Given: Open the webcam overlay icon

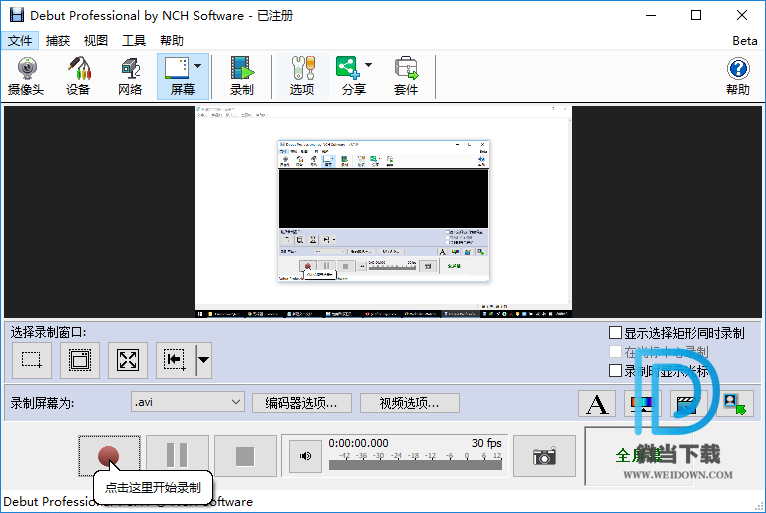Looking at the screenshot, I should pyautogui.click(x=734, y=404).
